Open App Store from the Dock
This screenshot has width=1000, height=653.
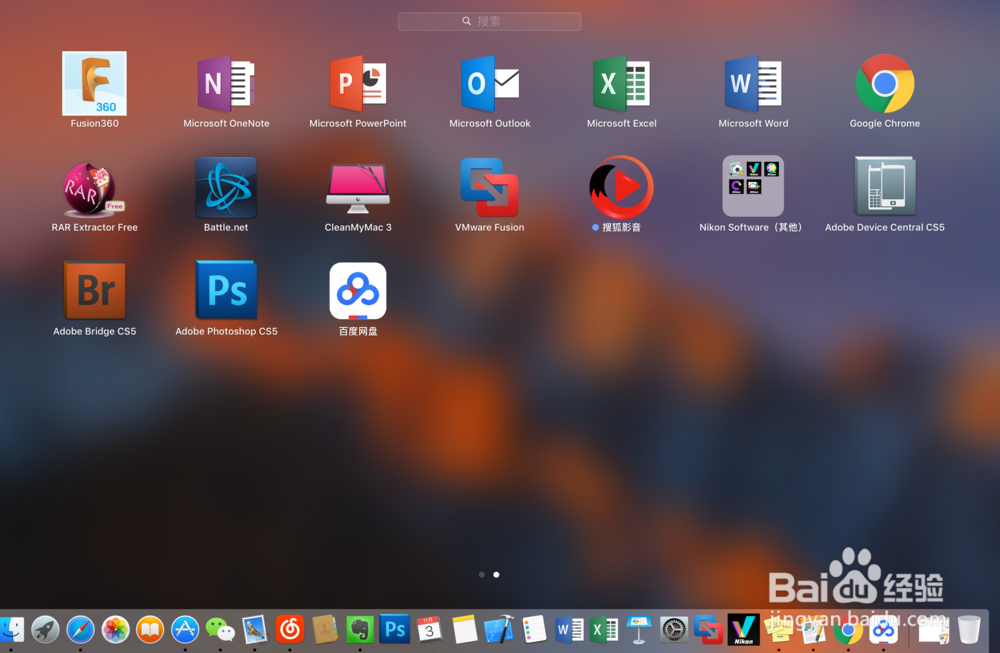click(185, 630)
